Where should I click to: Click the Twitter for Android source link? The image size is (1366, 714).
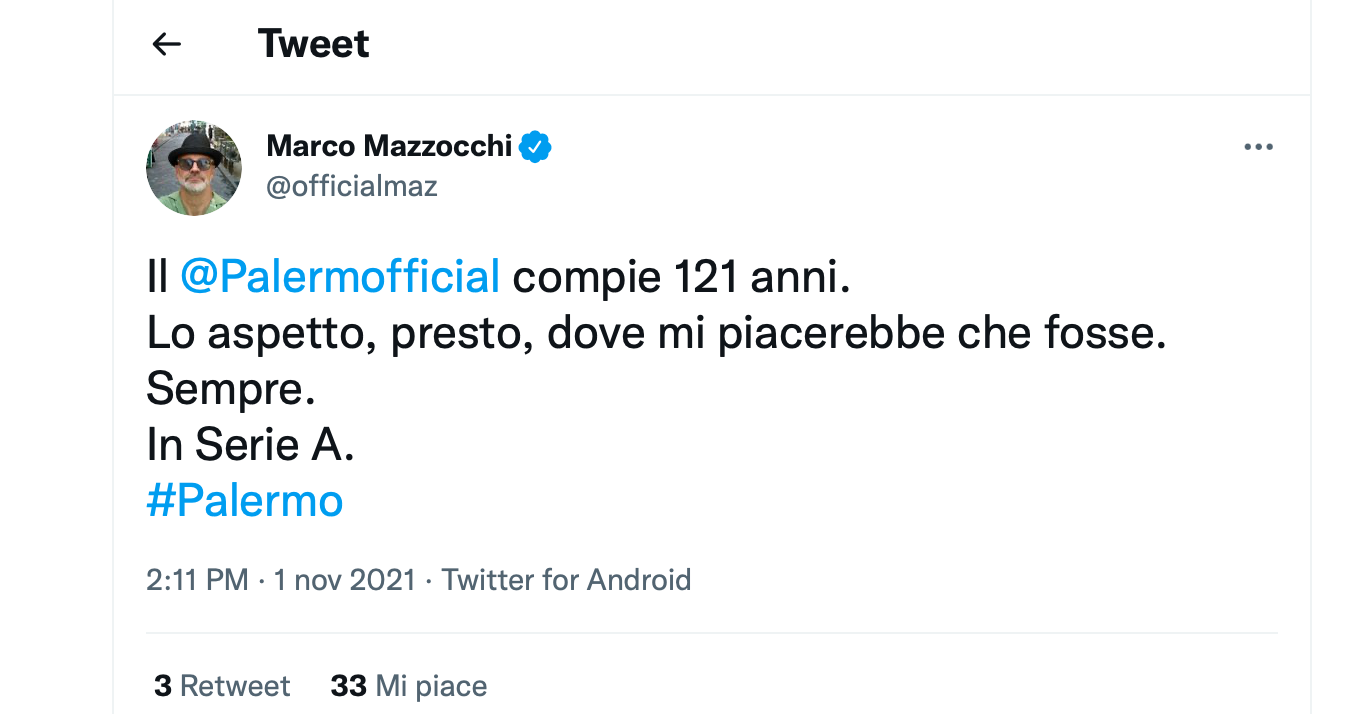(x=566, y=580)
